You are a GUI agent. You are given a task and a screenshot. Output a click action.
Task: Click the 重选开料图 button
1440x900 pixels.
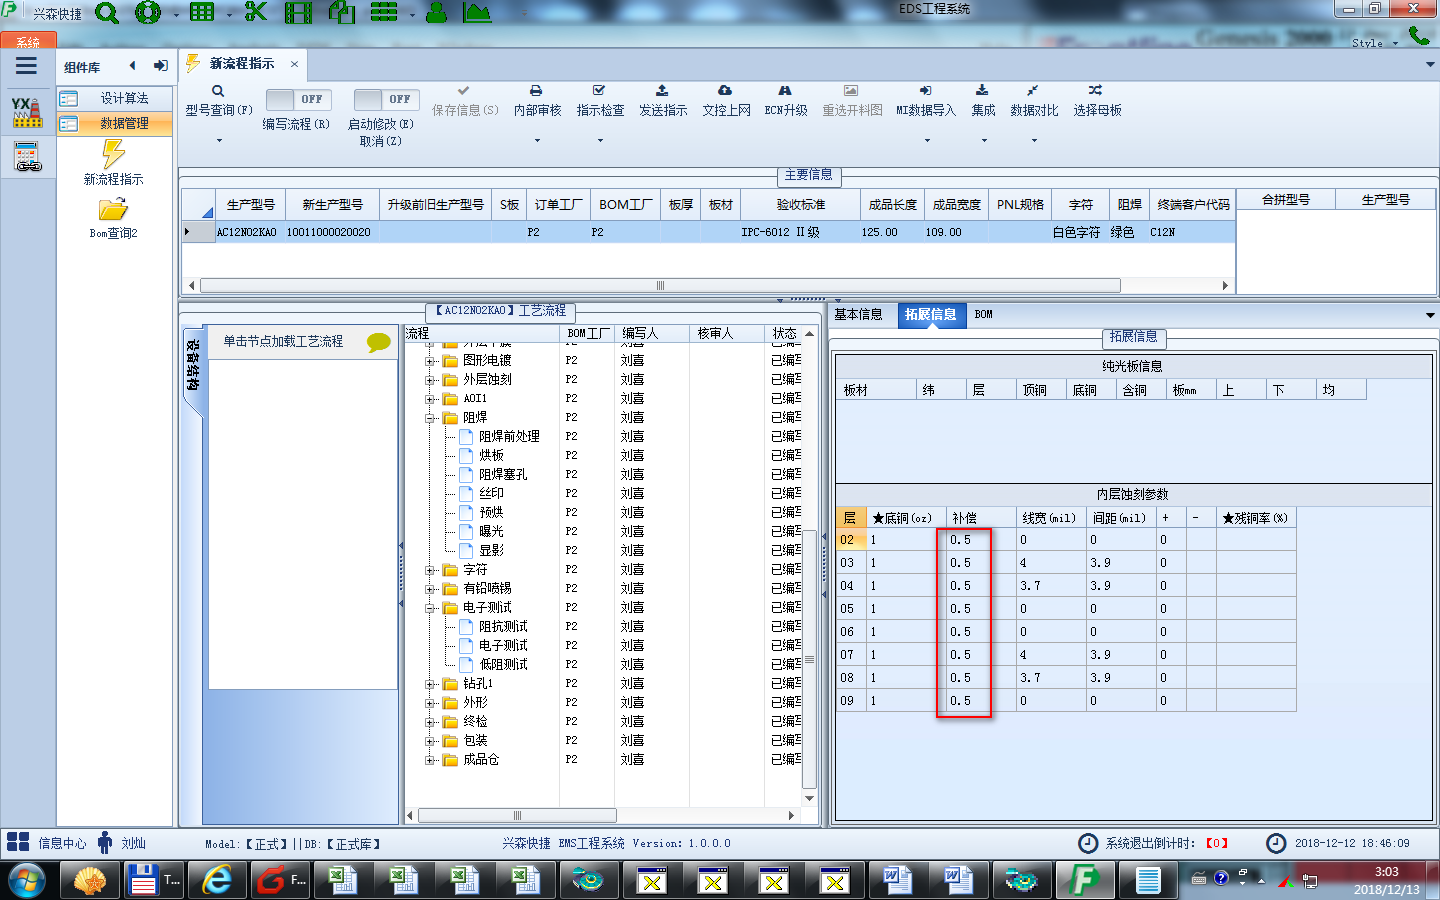point(852,100)
